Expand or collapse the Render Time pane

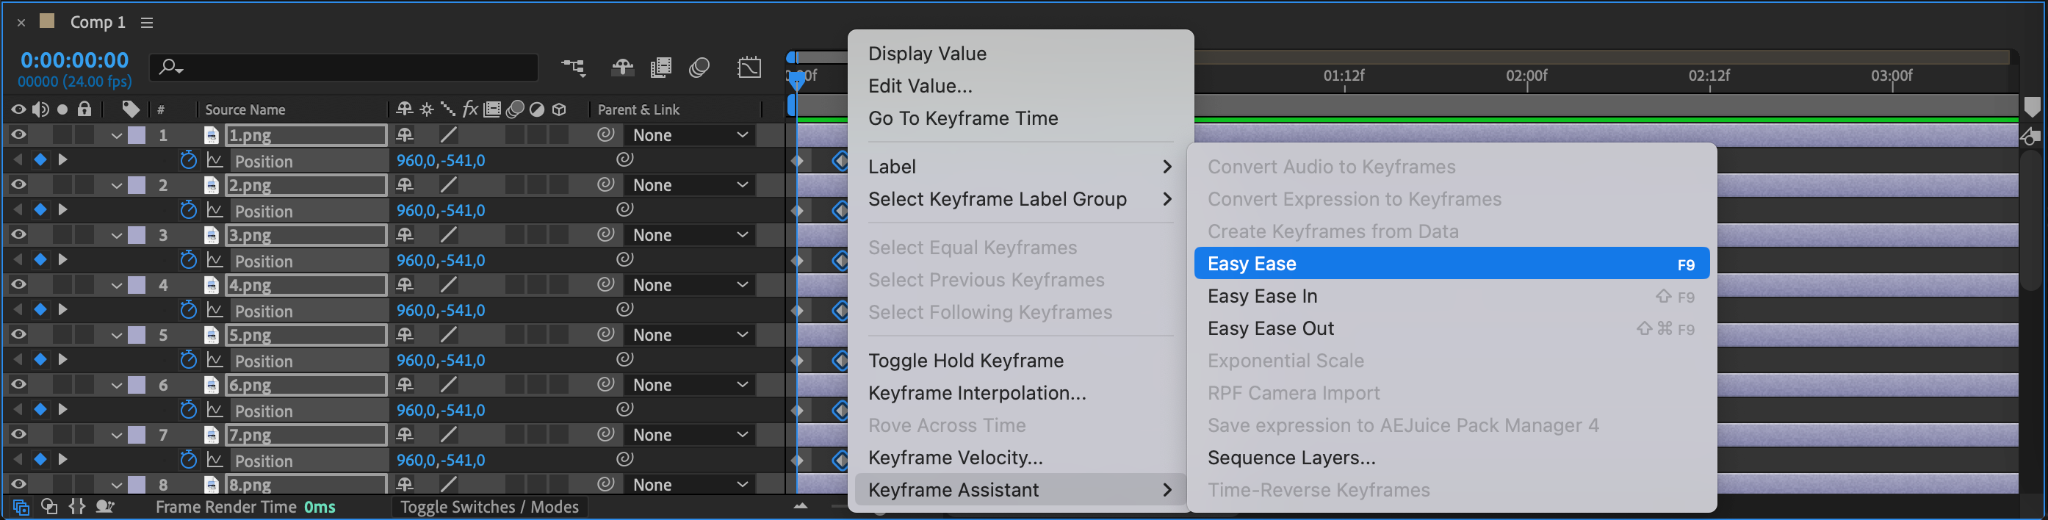(104, 507)
